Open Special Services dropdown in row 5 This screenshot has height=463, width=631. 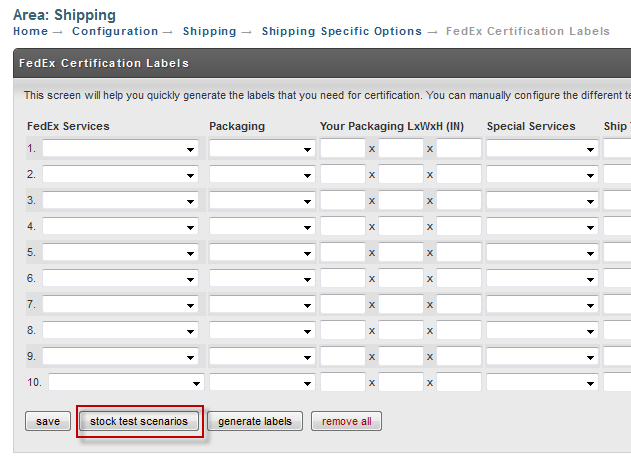pyautogui.click(x=542, y=253)
